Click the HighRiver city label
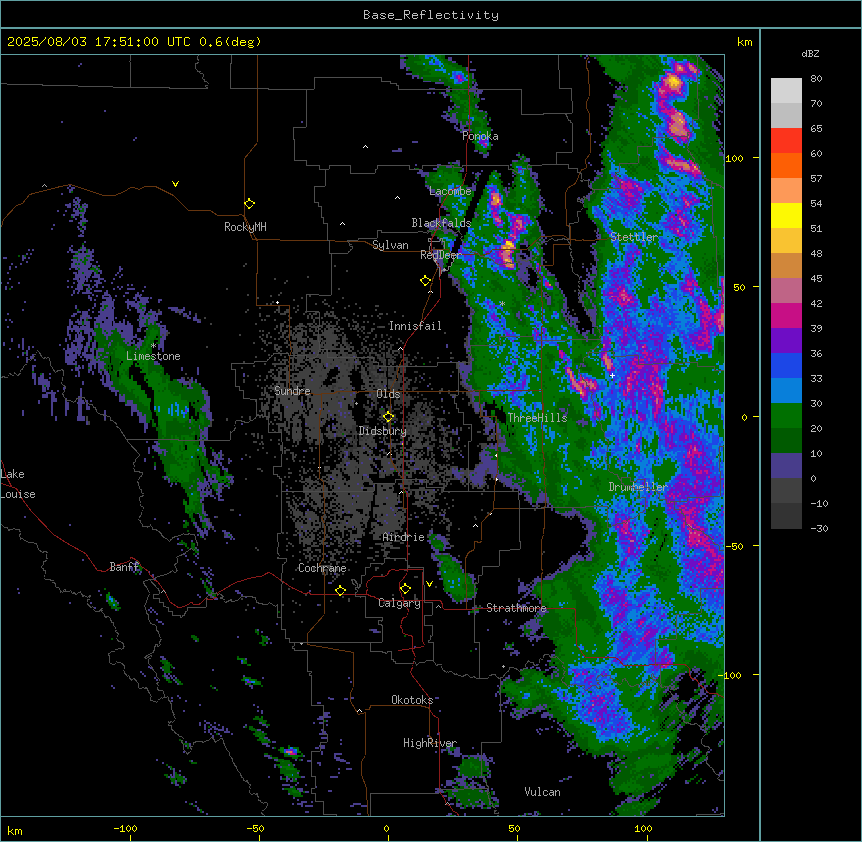The image size is (862, 842). coord(430,743)
